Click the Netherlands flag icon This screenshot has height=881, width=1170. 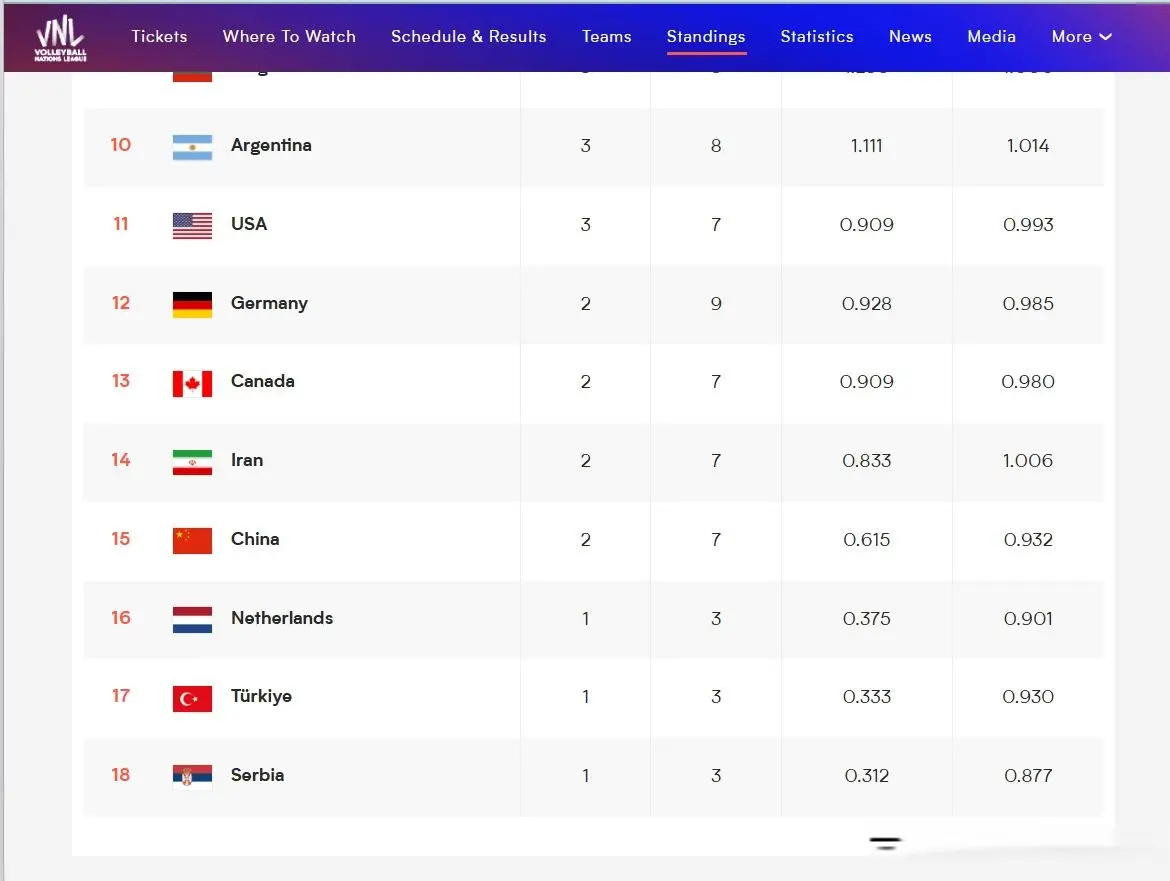(192, 620)
